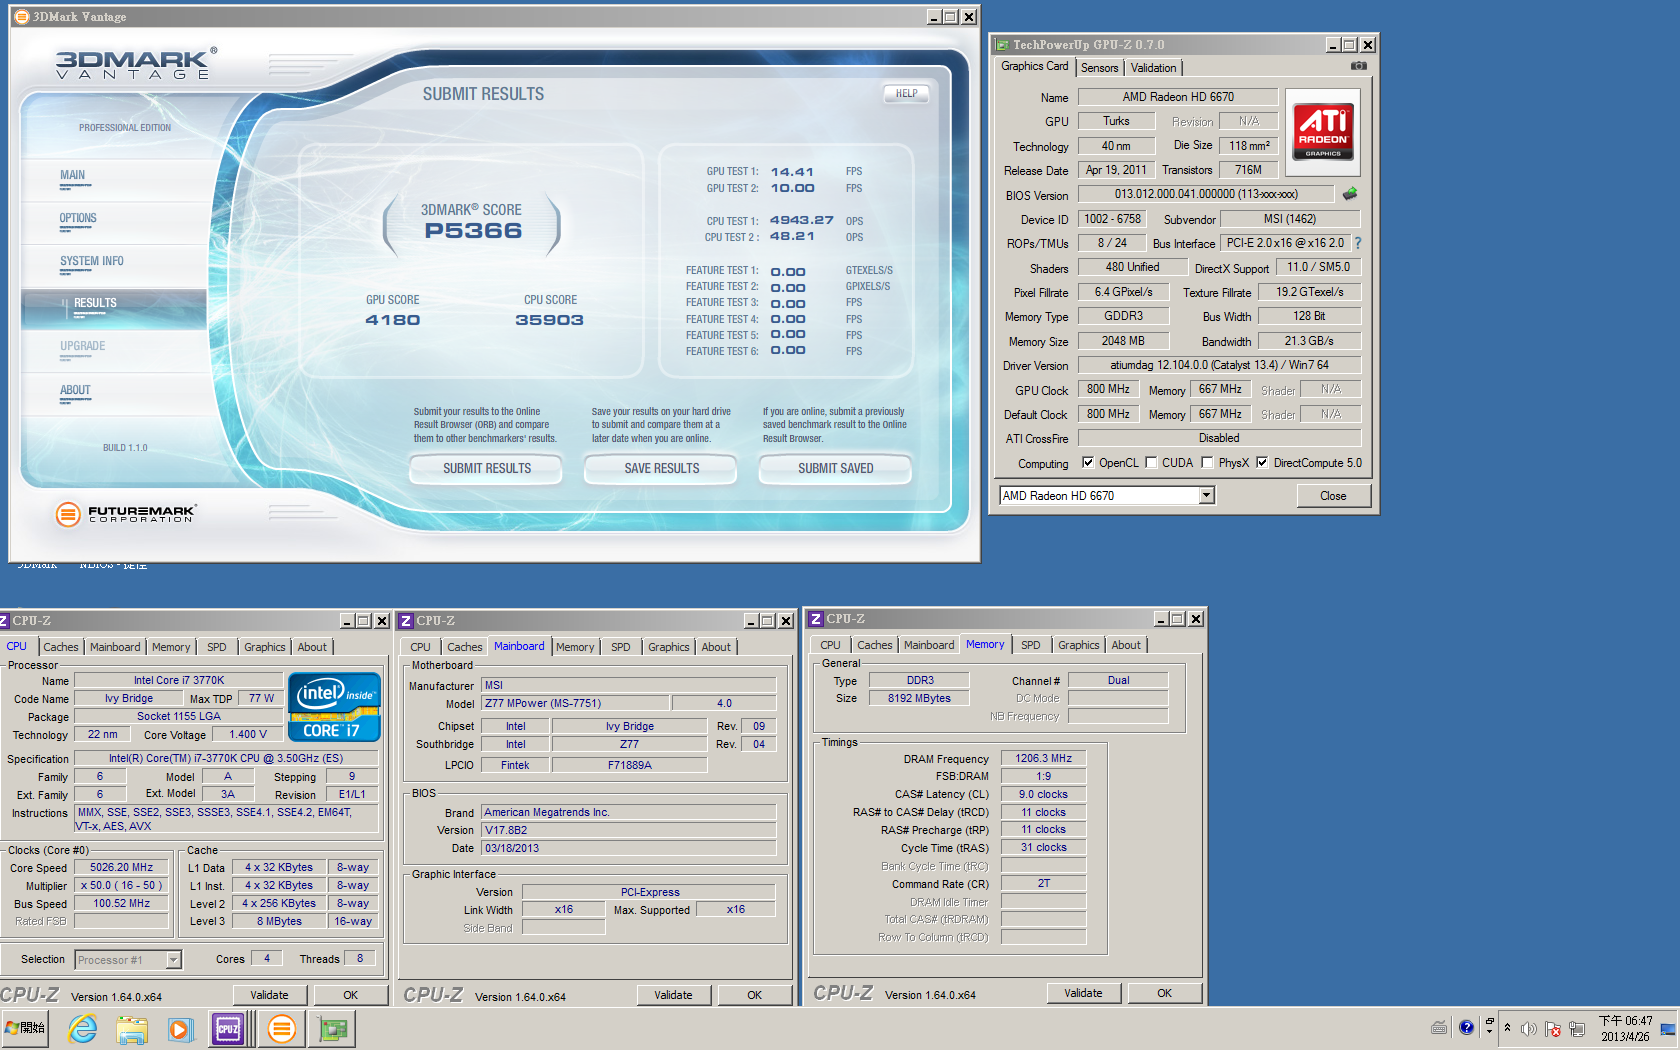Image resolution: width=1680 pixels, height=1050 pixels.
Task: Open Windows Explorer folder icon on taskbar
Action: coord(131,1028)
